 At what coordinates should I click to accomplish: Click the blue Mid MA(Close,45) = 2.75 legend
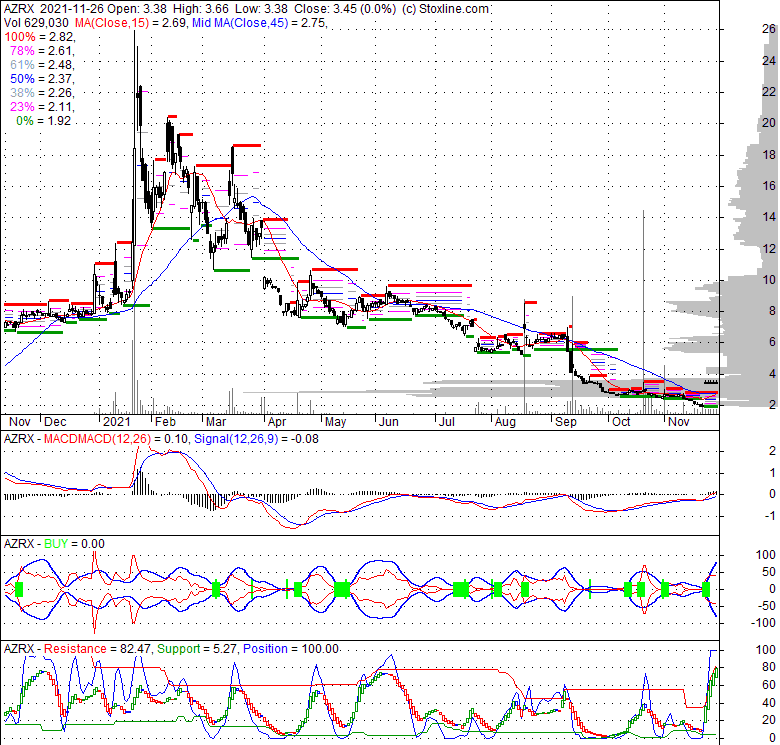[x=260, y=23]
